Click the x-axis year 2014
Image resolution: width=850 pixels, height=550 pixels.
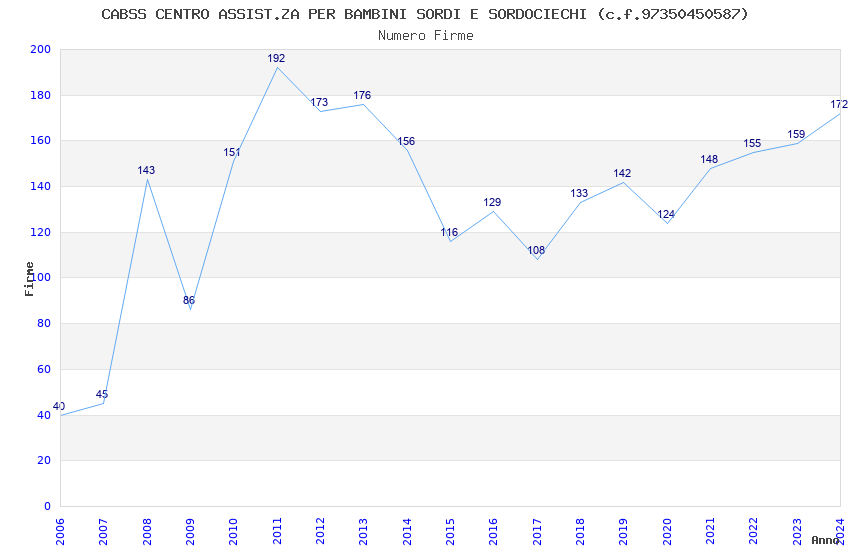407,532
